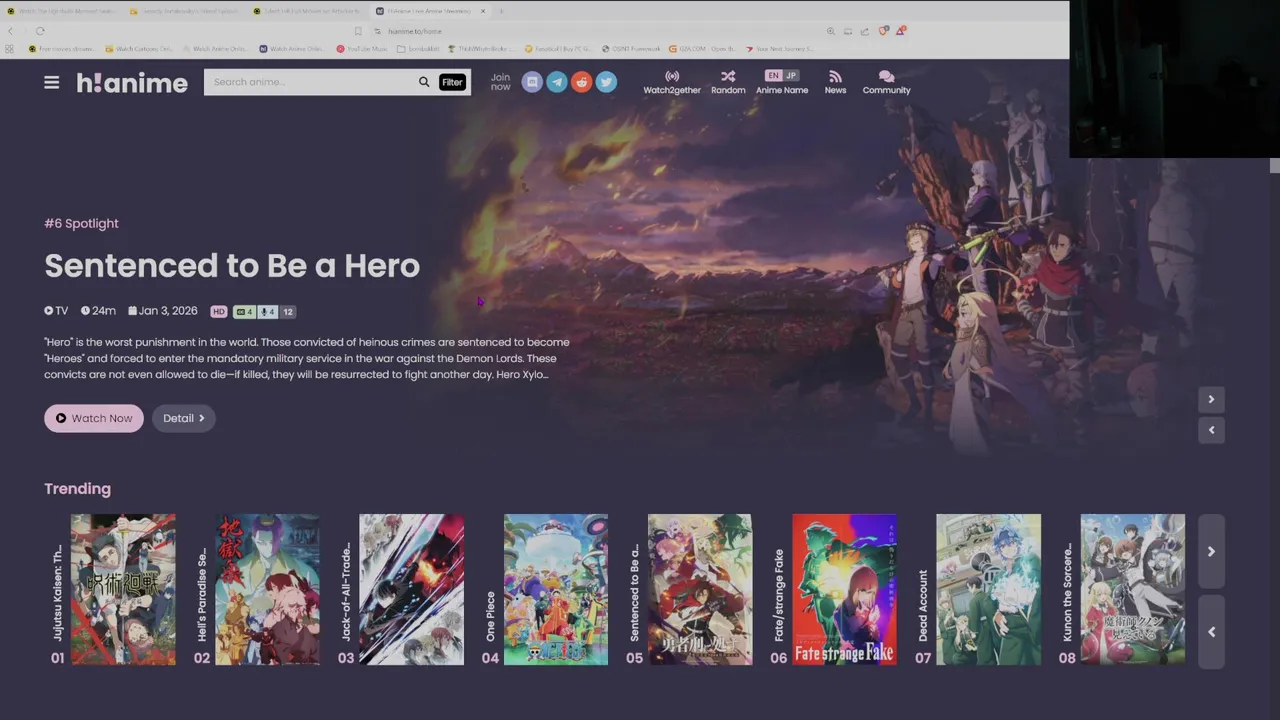Switch to the third browser tab
Viewport: 1280px width, 720px height.
pos(309,11)
